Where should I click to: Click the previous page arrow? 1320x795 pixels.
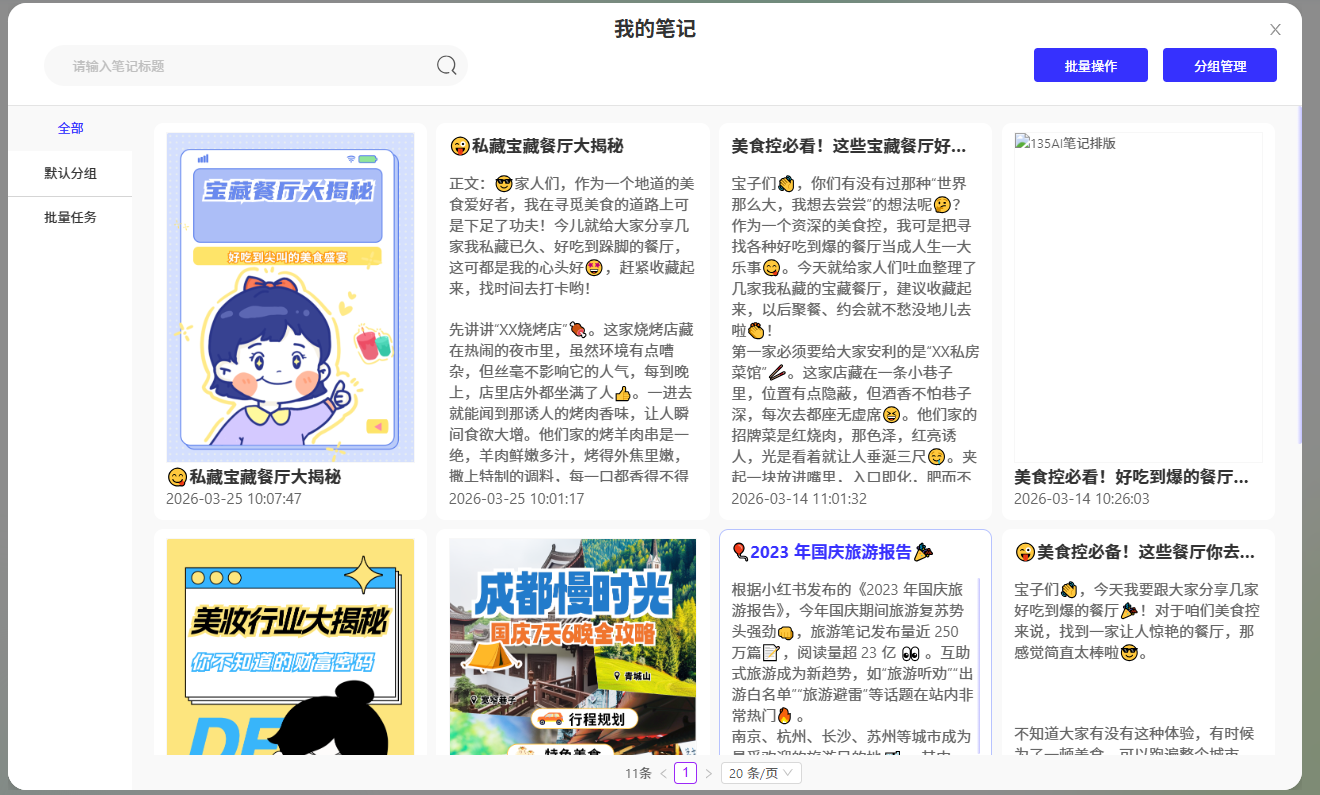click(663, 773)
